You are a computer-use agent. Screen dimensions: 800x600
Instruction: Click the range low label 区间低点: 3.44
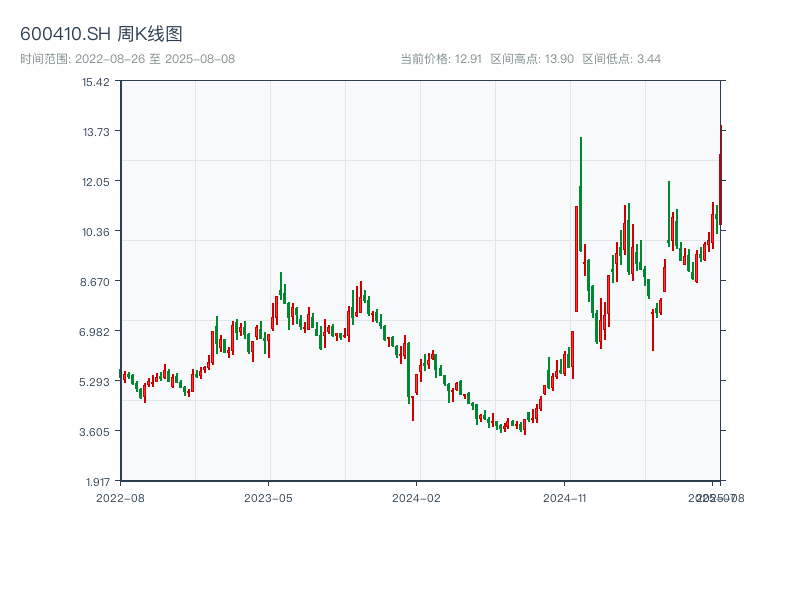pyautogui.click(x=621, y=59)
